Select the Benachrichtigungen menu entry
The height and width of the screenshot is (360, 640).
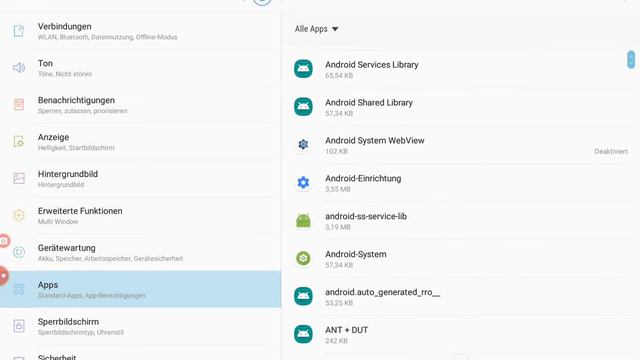140,105
